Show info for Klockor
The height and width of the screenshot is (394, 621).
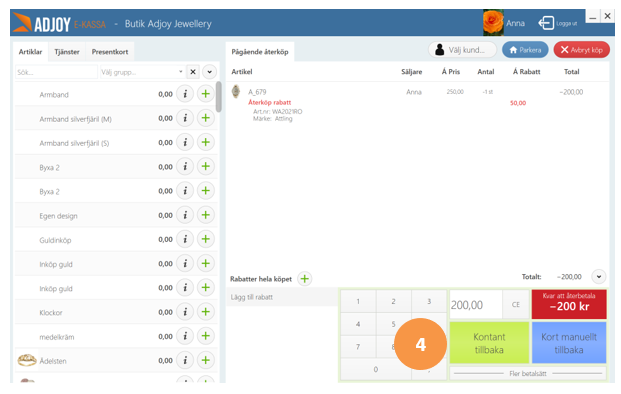tap(185, 312)
